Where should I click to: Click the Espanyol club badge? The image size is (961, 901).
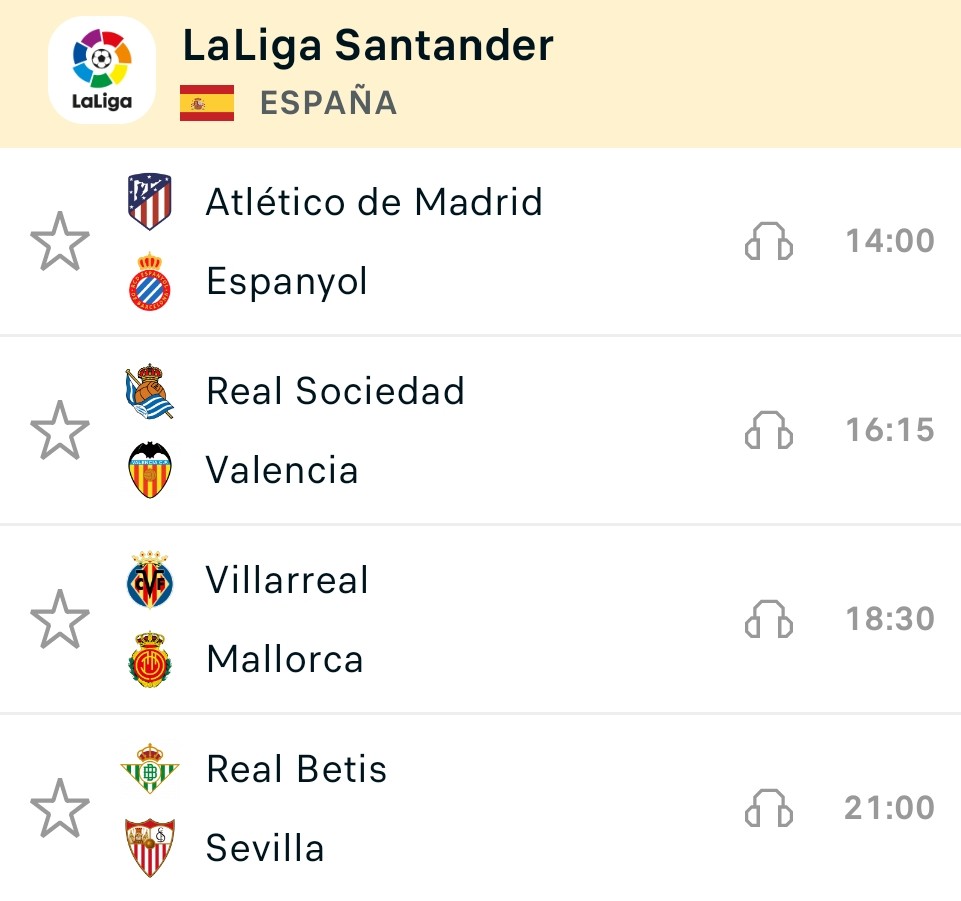(150, 281)
